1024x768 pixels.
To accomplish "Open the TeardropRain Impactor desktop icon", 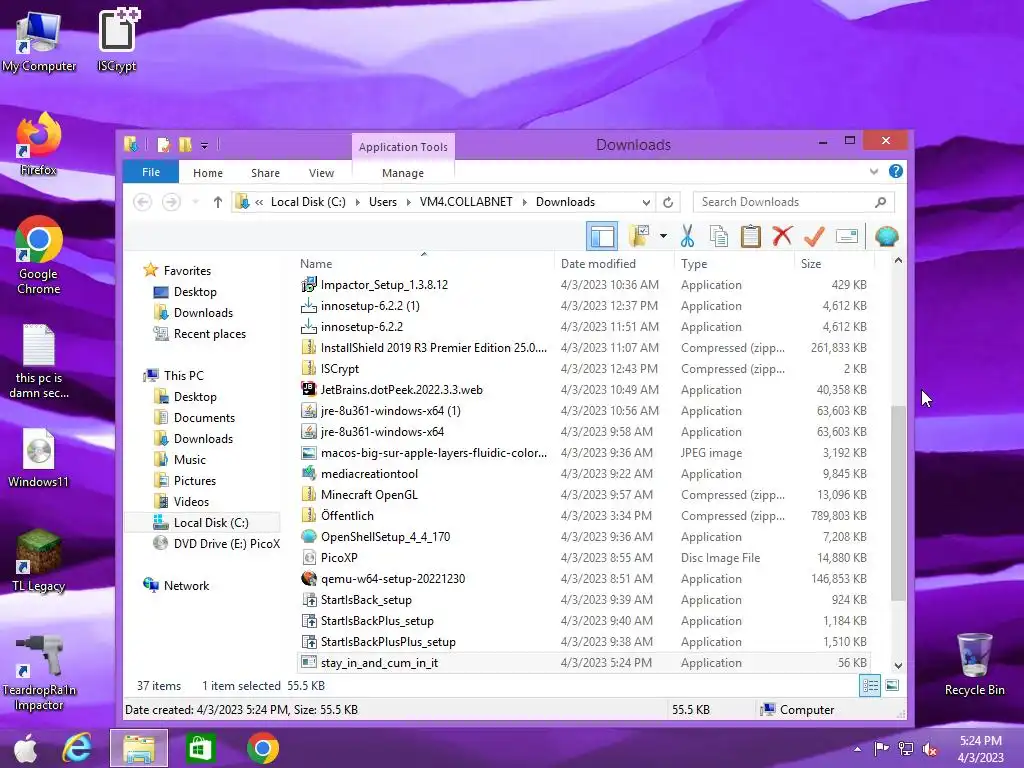I will tap(39, 673).
